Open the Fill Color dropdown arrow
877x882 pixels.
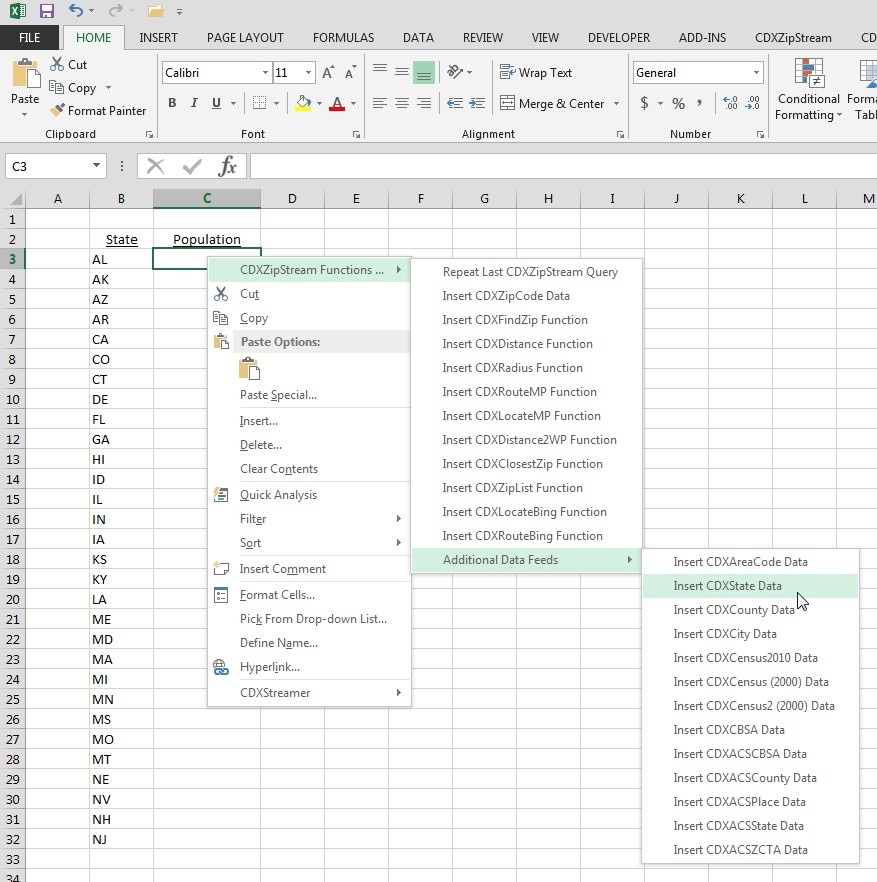320,104
